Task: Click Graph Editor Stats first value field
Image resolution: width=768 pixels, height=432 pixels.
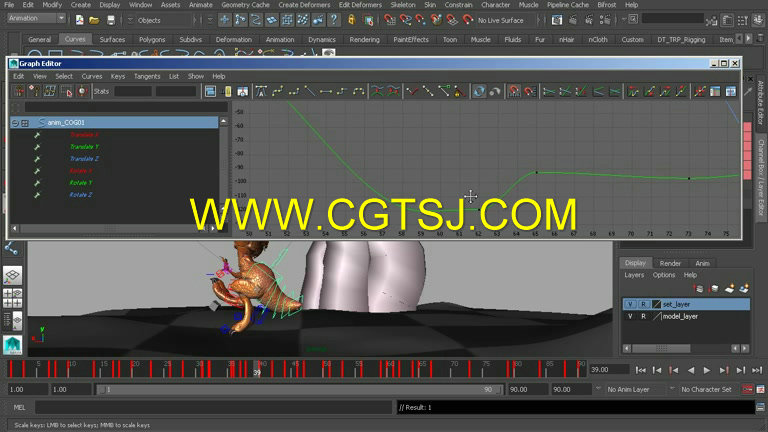Action: coord(133,91)
